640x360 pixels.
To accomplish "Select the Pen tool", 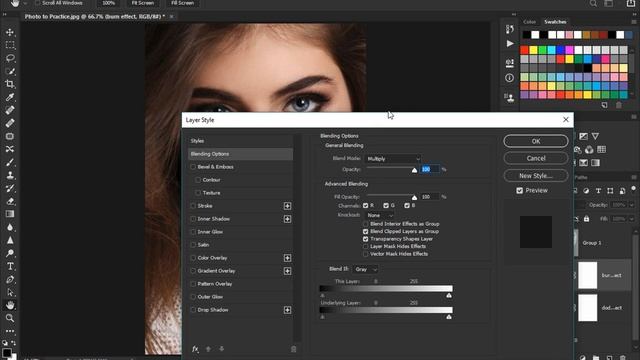I will click(x=10, y=280).
